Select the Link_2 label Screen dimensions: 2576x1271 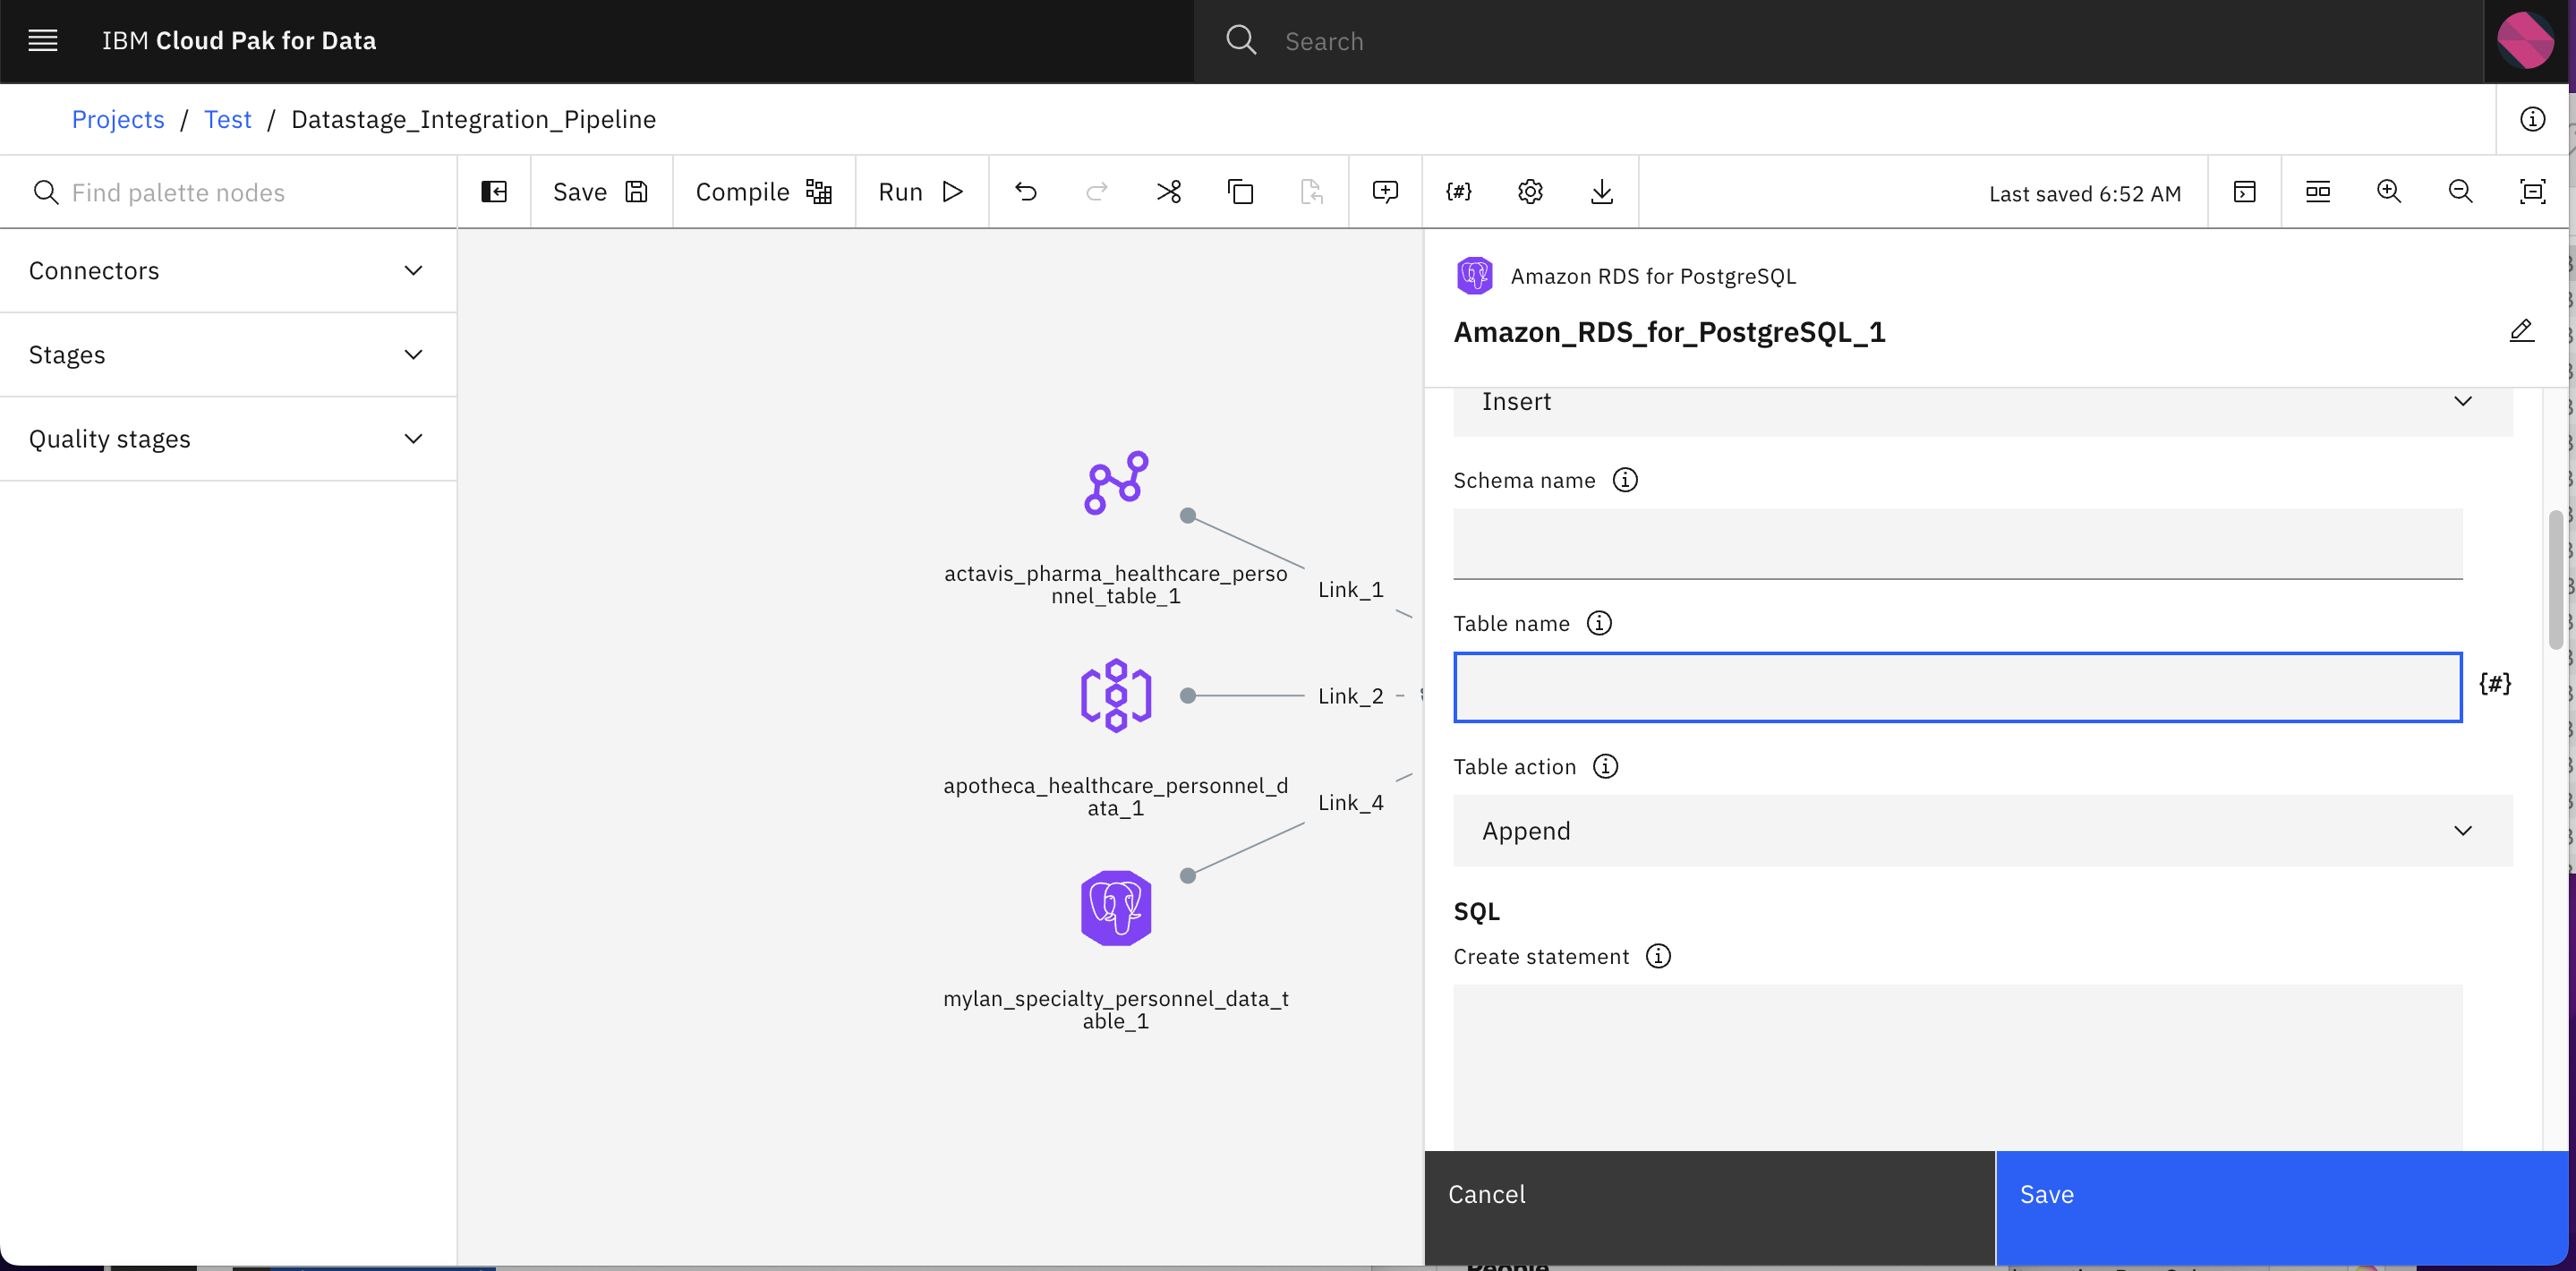click(x=1350, y=696)
